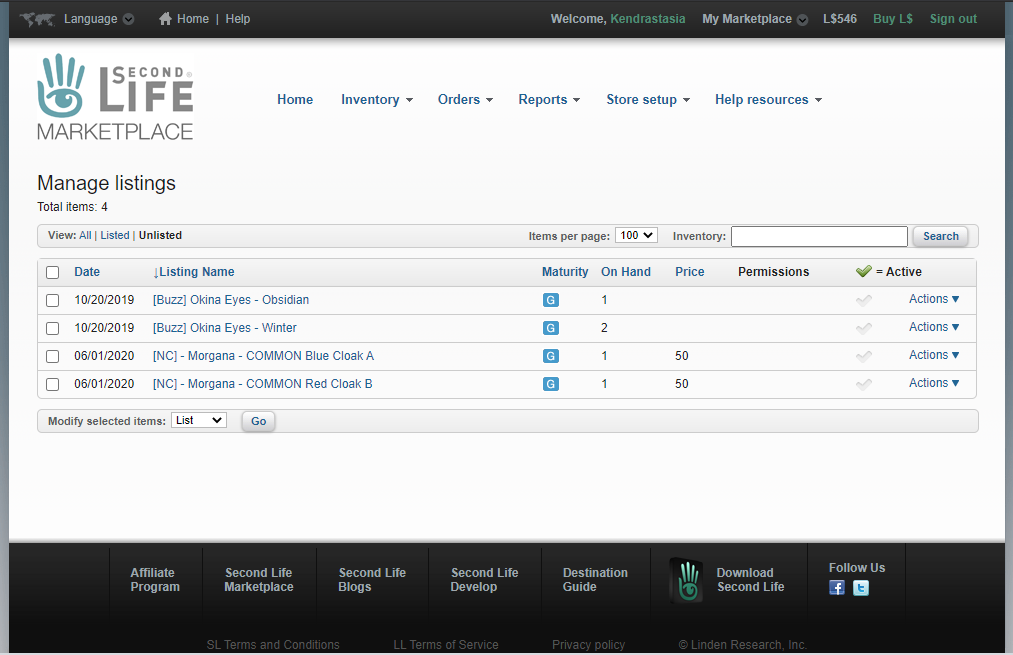Open the Help link in top bar
Screen dimensions: 1013x655
click(x=238, y=19)
